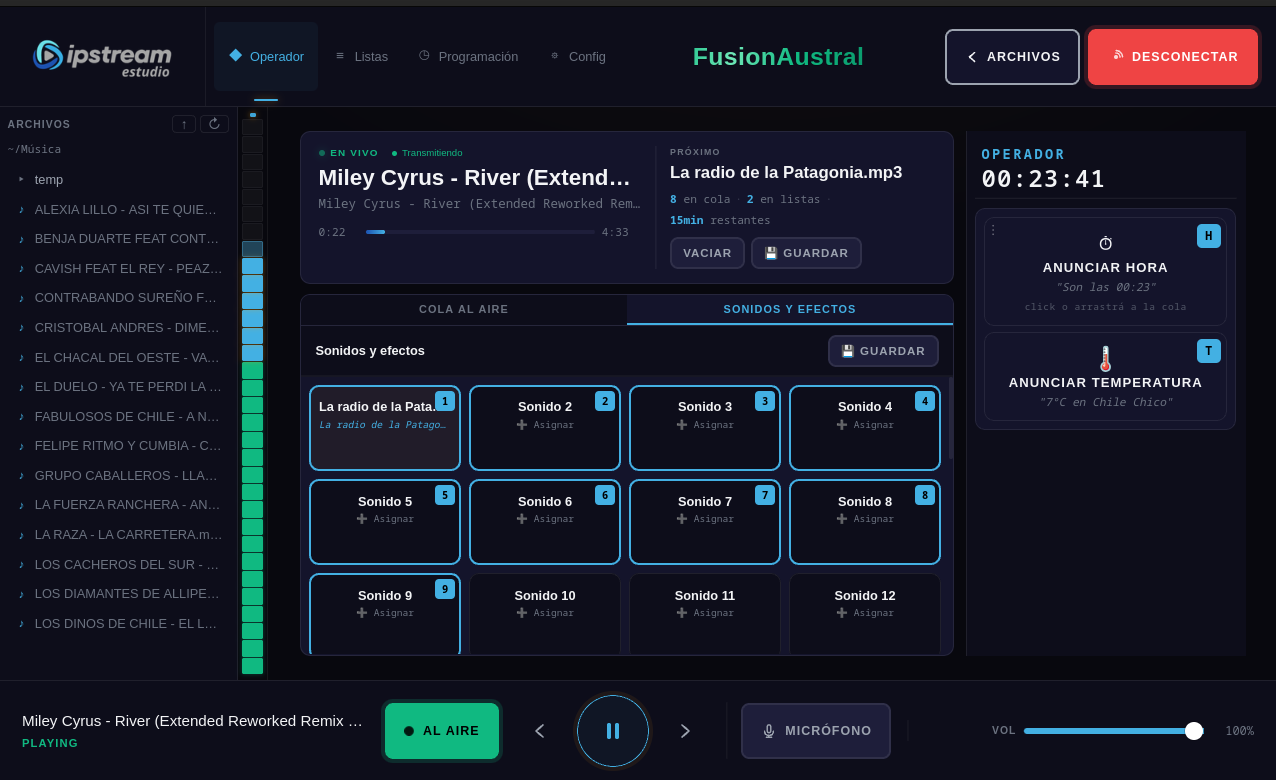Skip to next track

685,731
